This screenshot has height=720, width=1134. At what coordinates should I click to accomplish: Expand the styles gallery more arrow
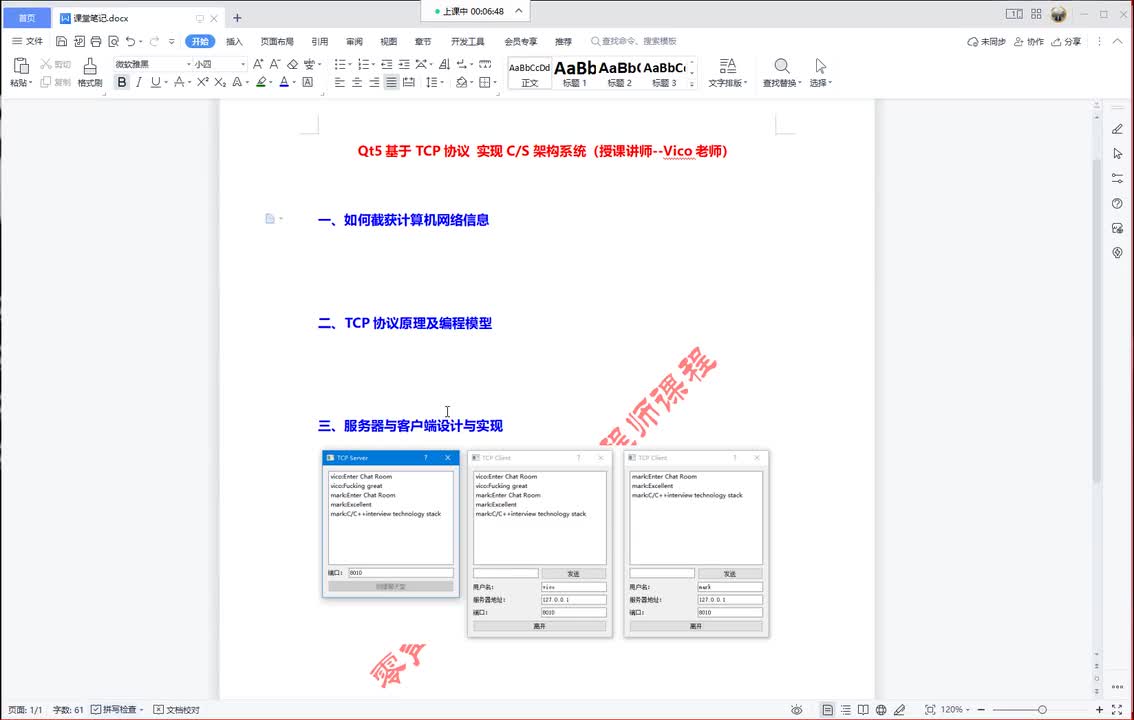click(x=691, y=83)
